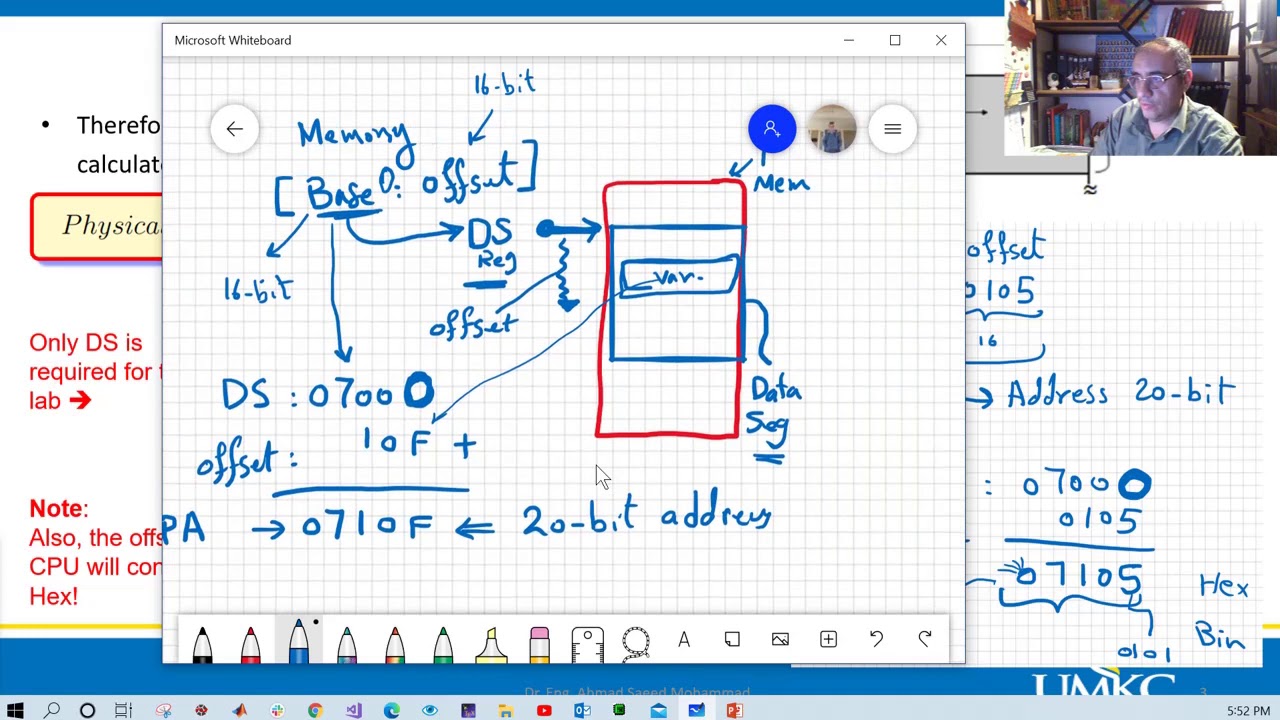Open the insert image tool
This screenshot has height=720, width=1280.
pos(780,639)
